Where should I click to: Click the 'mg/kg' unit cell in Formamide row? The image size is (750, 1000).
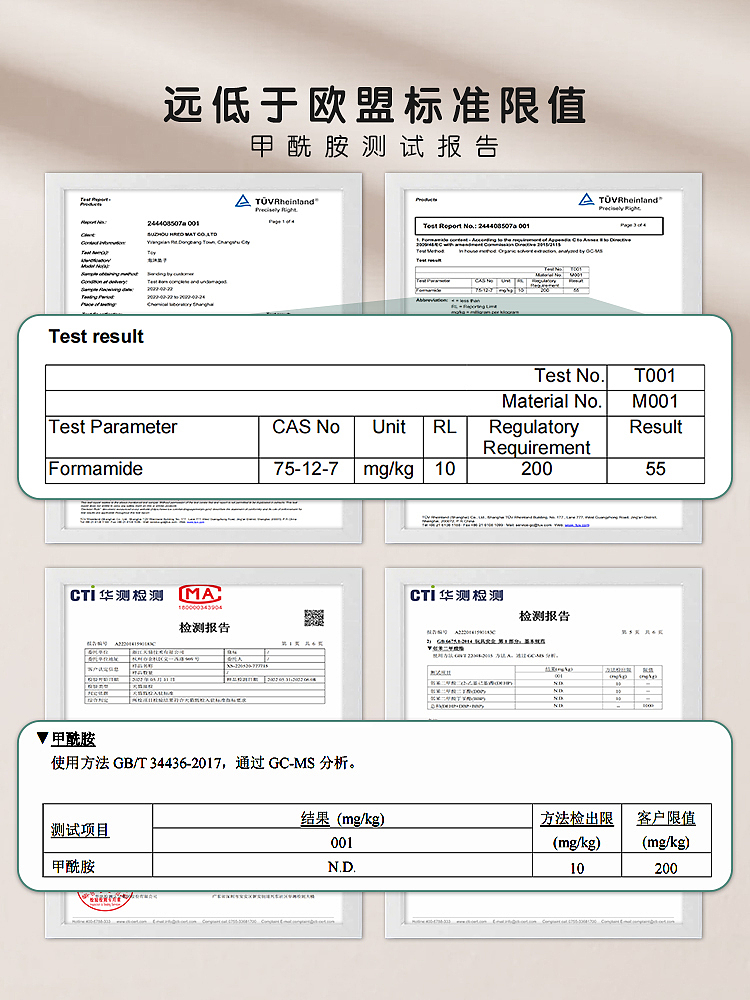[389, 470]
